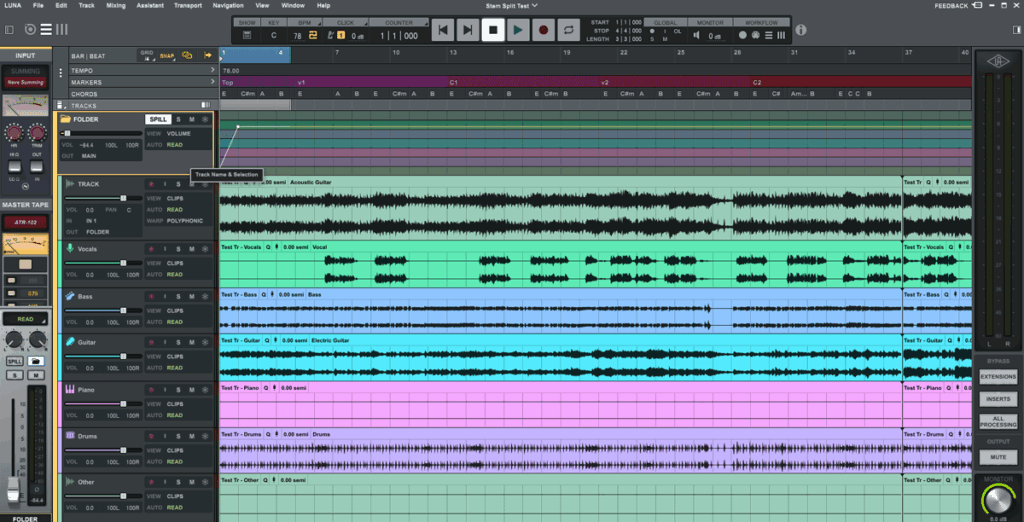Solo the Bass track
This screenshot has width=1024, height=522.
pyautogui.click(x=178, y=296)
